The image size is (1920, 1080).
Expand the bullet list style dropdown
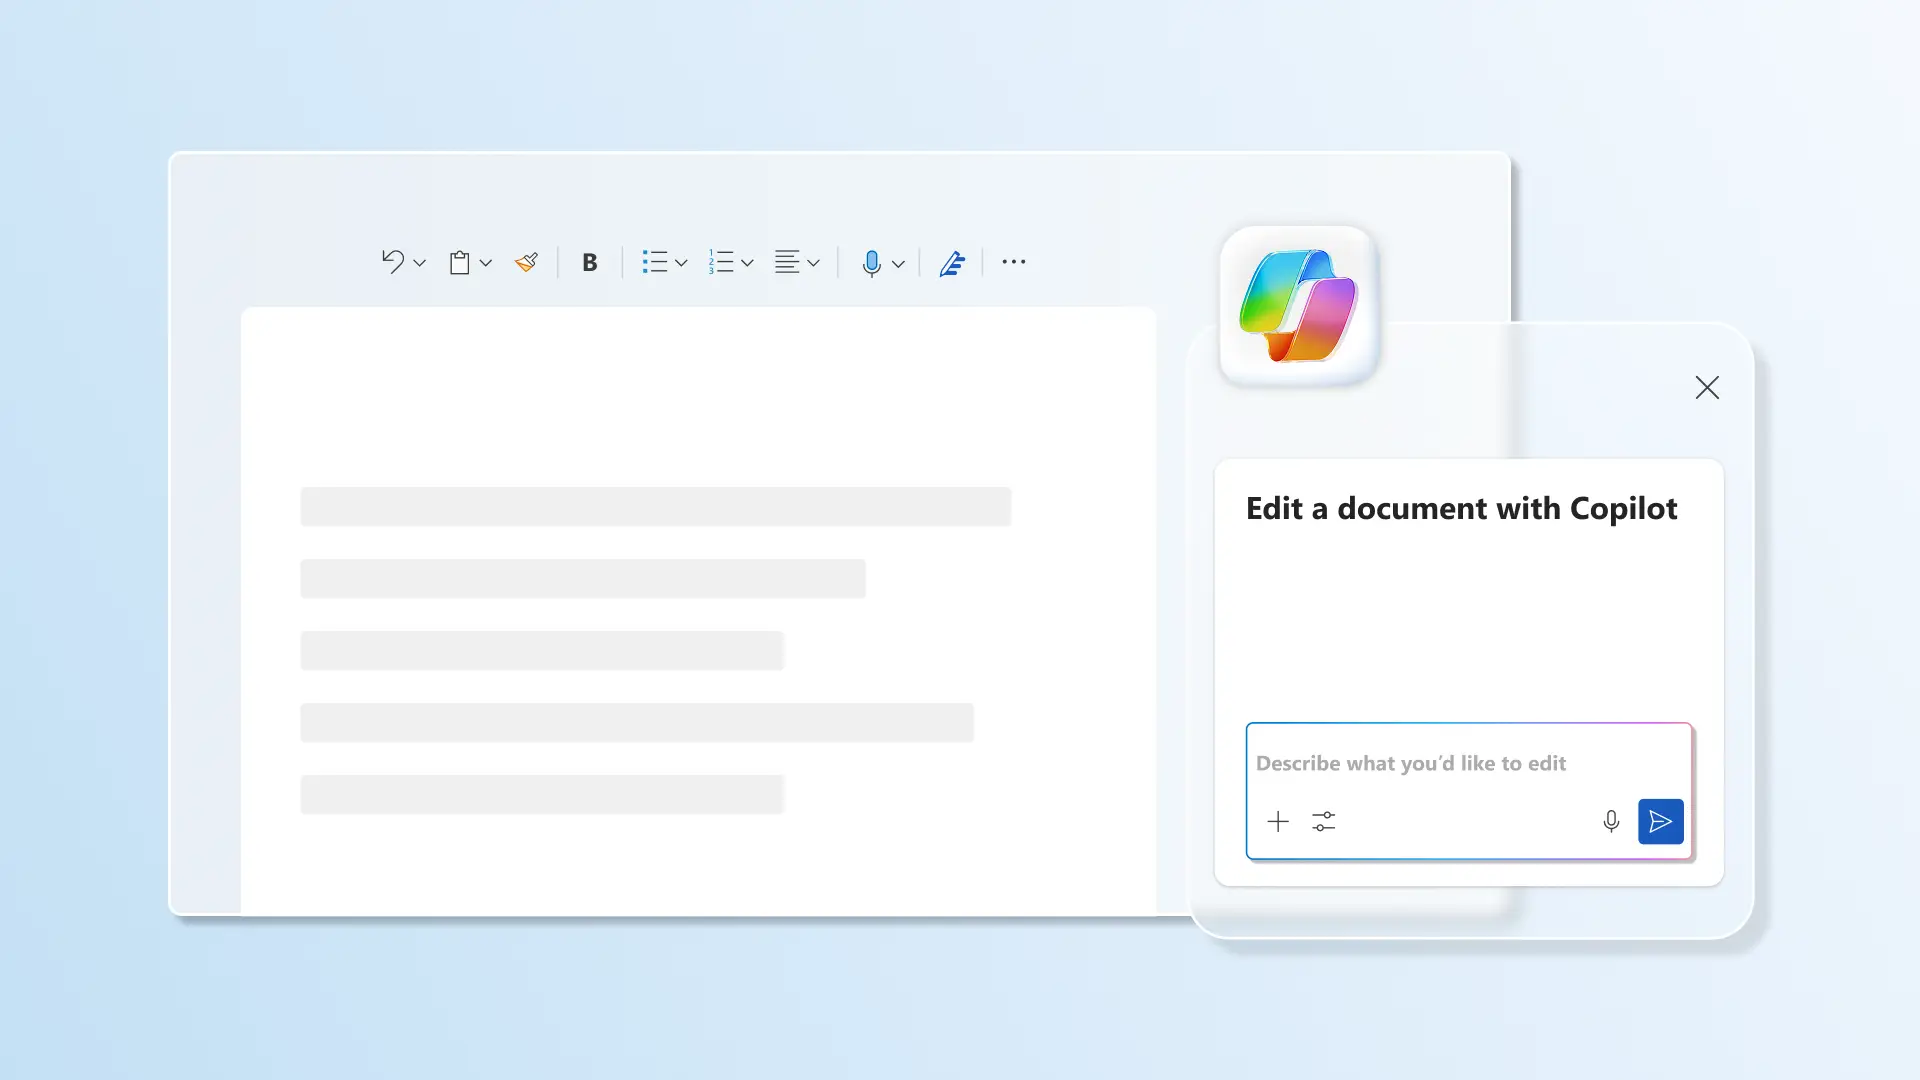point(682,263)
